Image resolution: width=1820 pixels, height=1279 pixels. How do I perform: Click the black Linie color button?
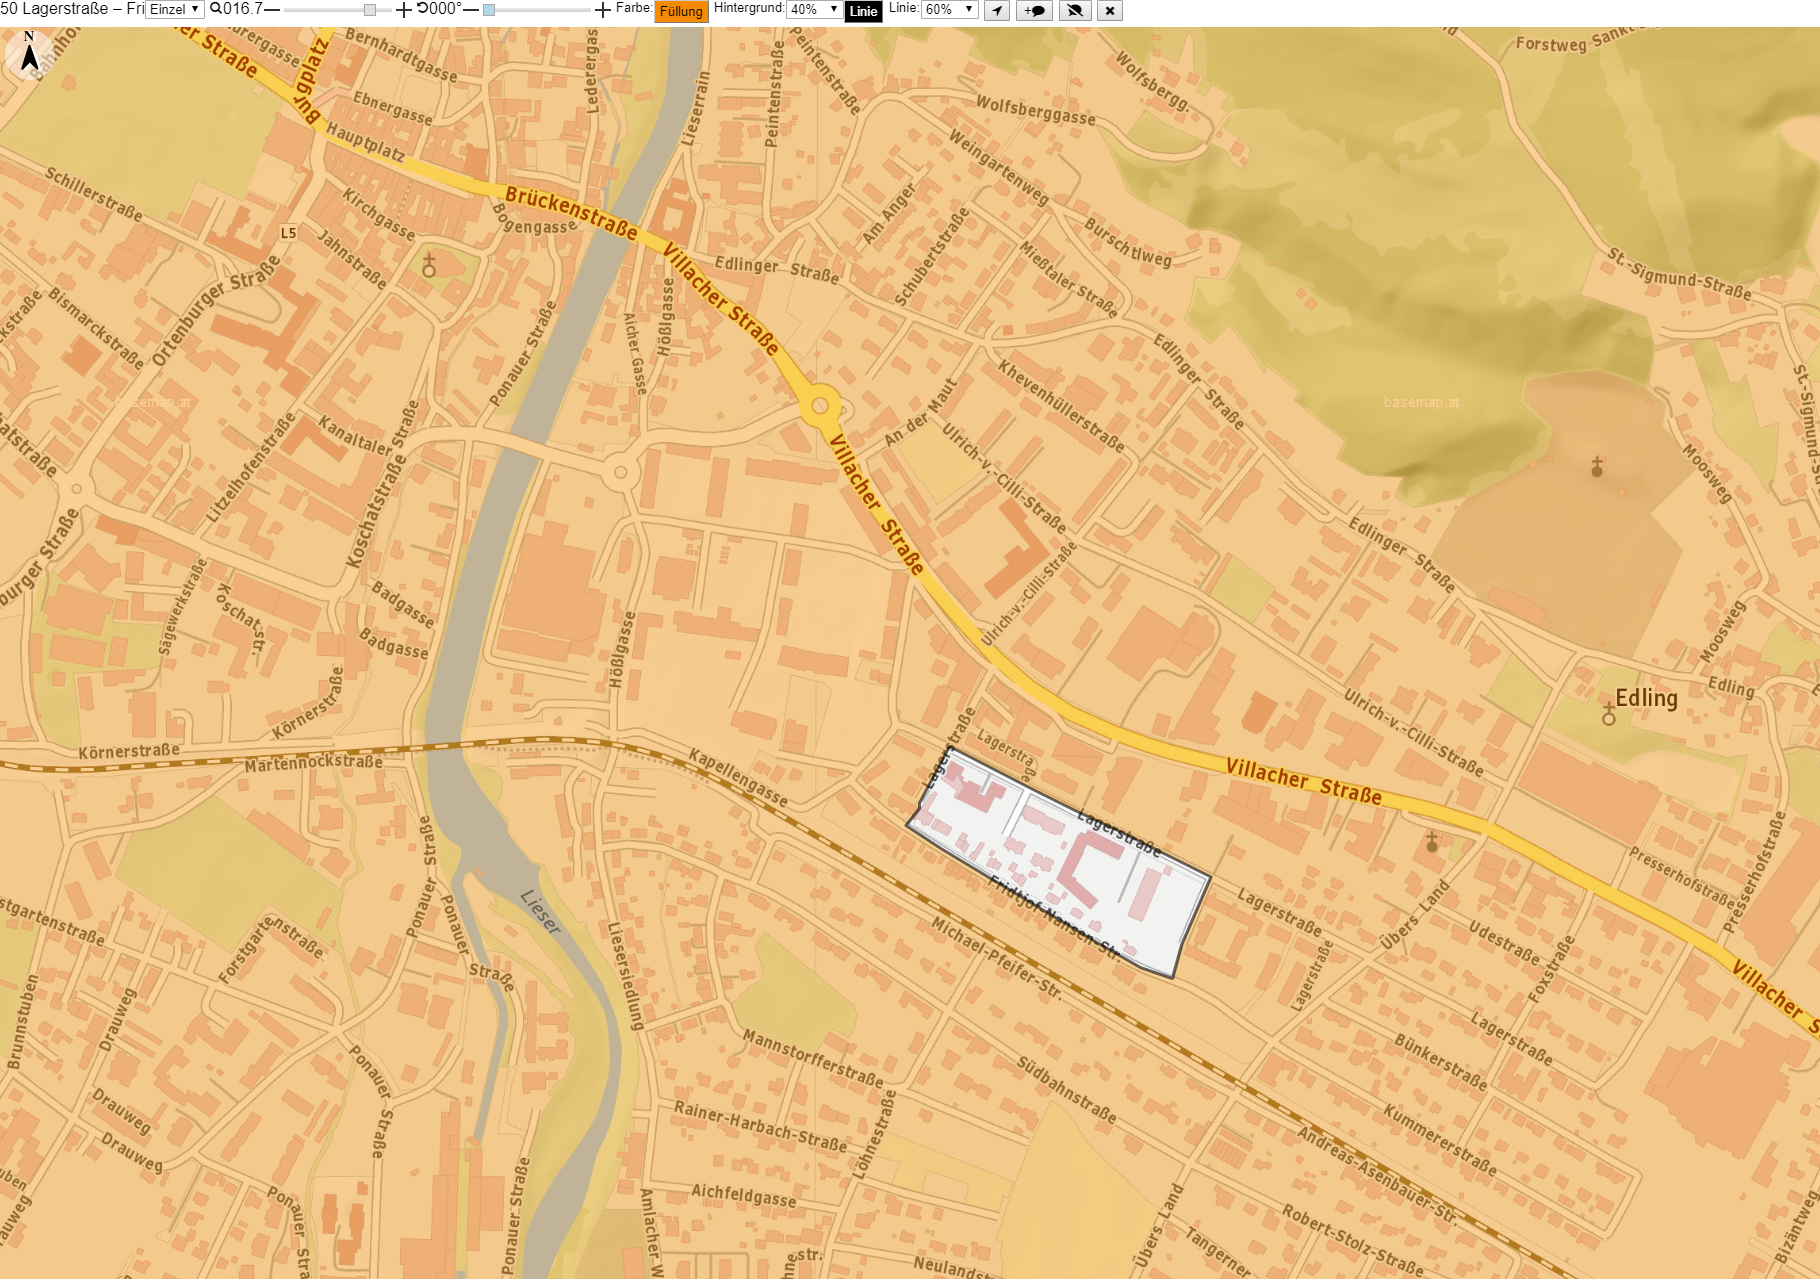coord(863,12)
